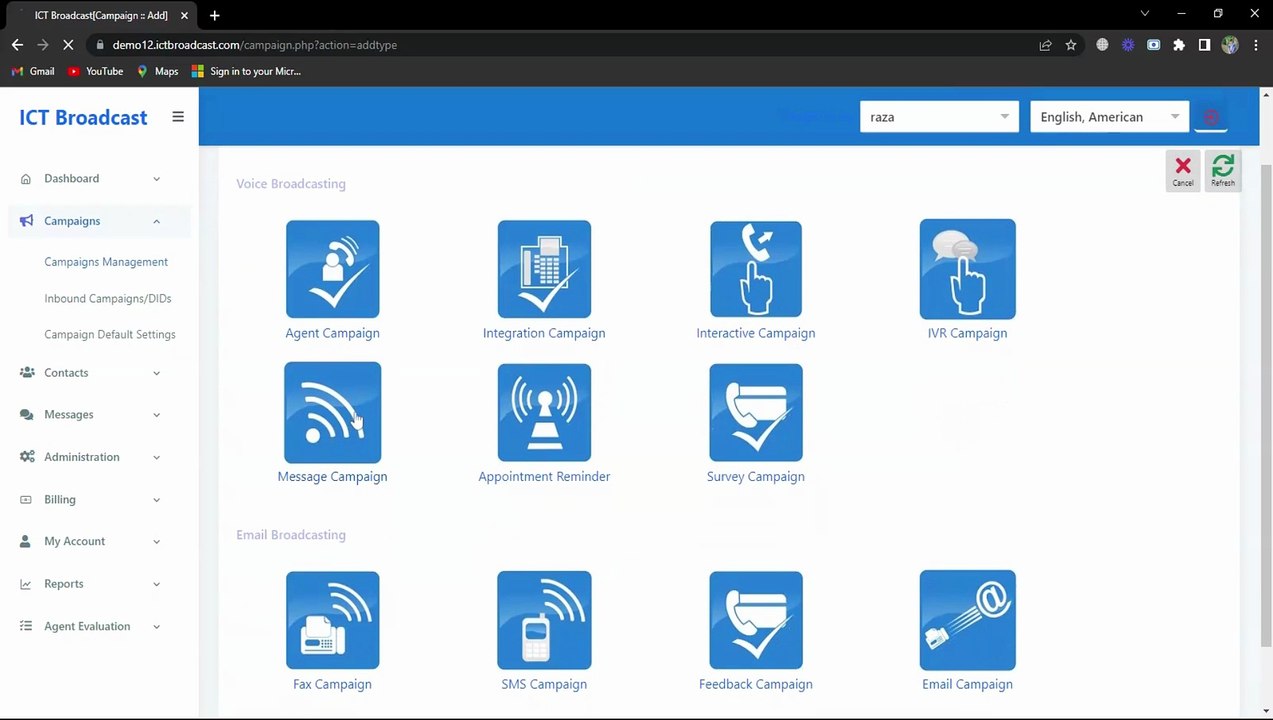Click the Email Campaign text label
The image size is (1273, 720).
[967, 685]
